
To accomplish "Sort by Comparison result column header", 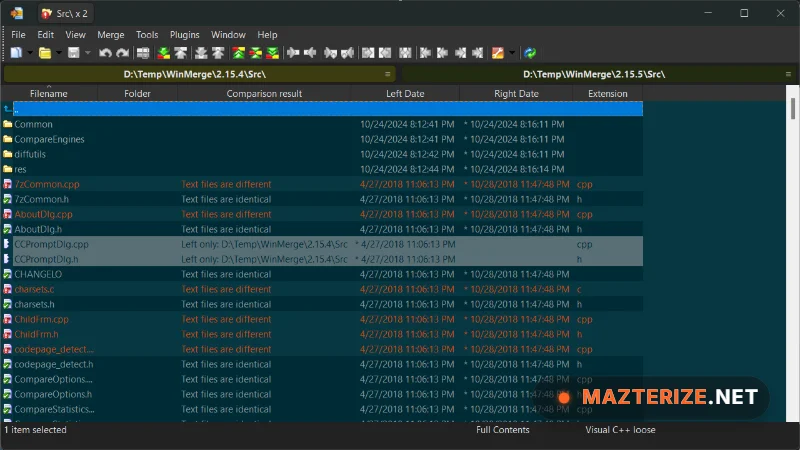I will [264, 93].
